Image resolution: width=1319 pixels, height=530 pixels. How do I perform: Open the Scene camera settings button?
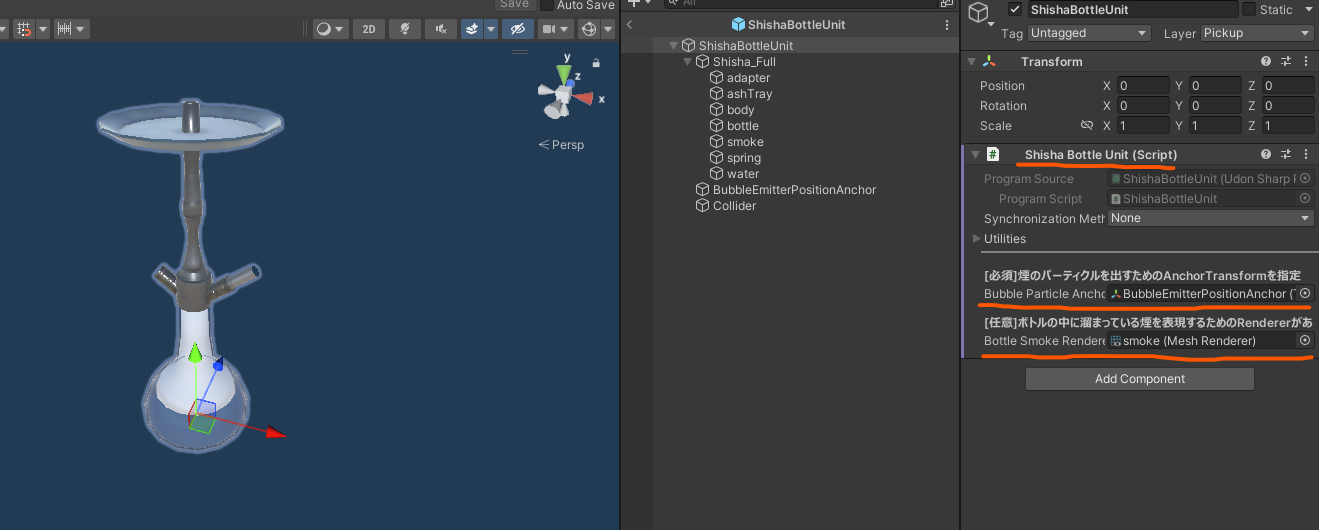pyautogui.click(x=548, y=29)
